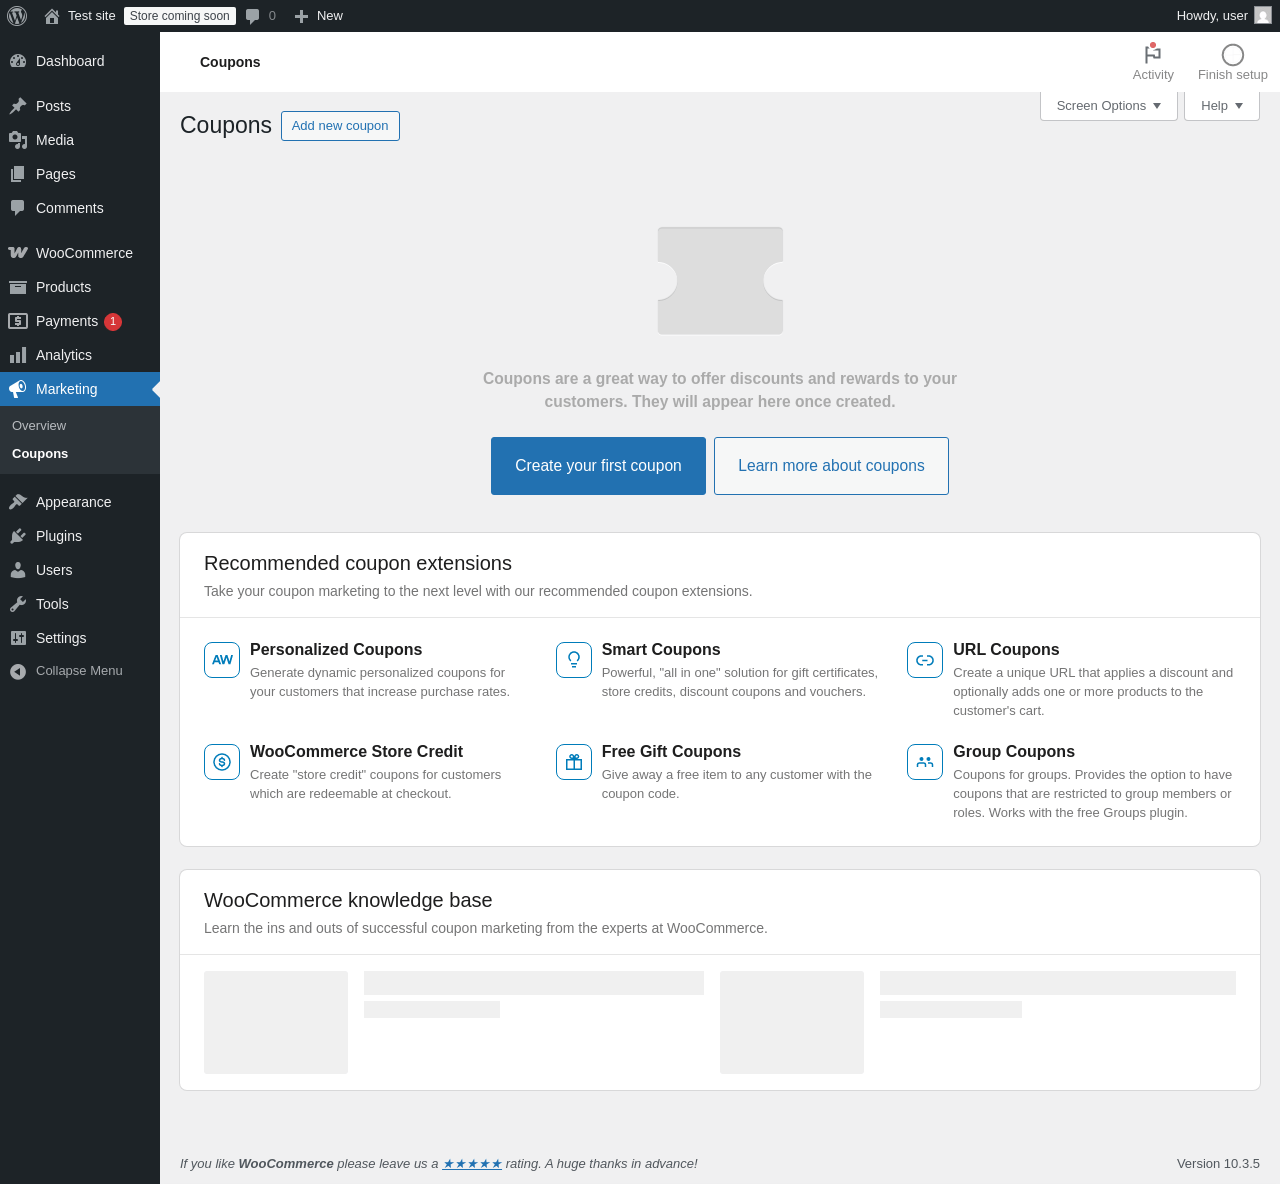Click Create your first coupon
This screenshot has height=1184, width=1280.
pyautogui.click(x=598, y=466)
